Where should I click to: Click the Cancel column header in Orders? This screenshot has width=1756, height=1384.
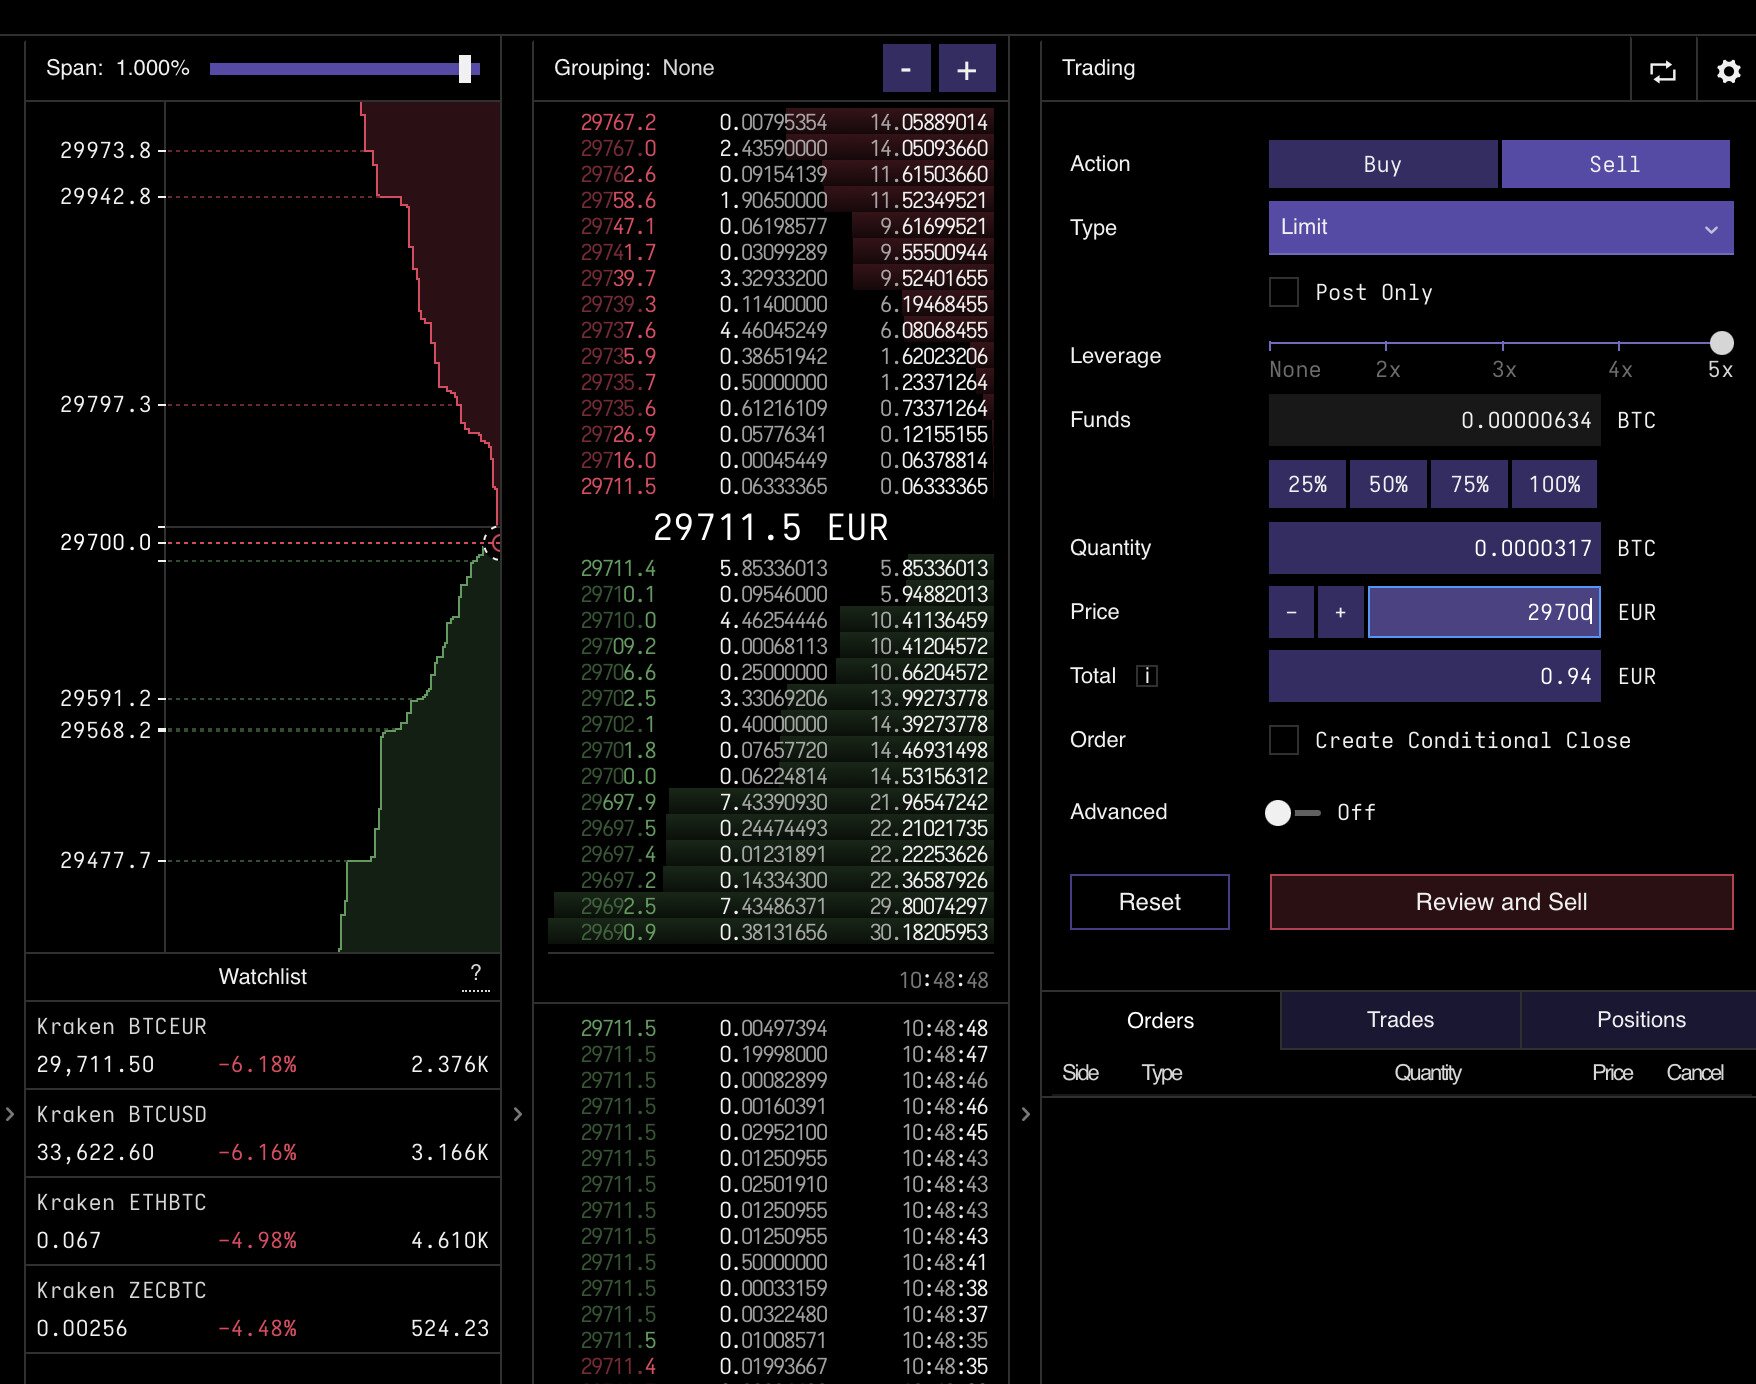tap(1694, 1073)
